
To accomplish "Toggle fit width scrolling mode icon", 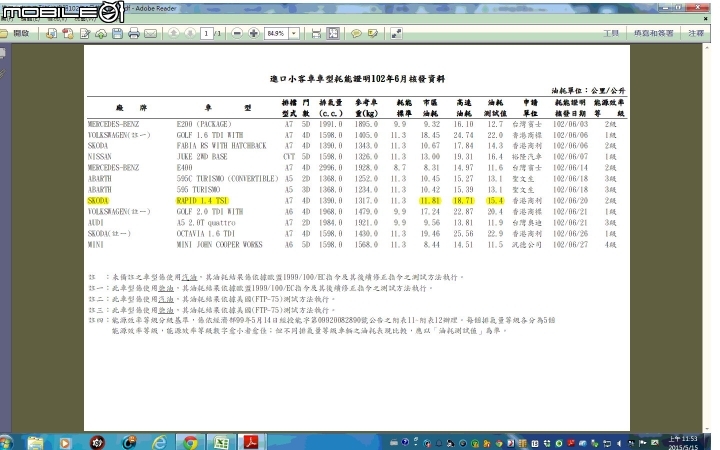I will pyautogui.click(x=316, y=33).
